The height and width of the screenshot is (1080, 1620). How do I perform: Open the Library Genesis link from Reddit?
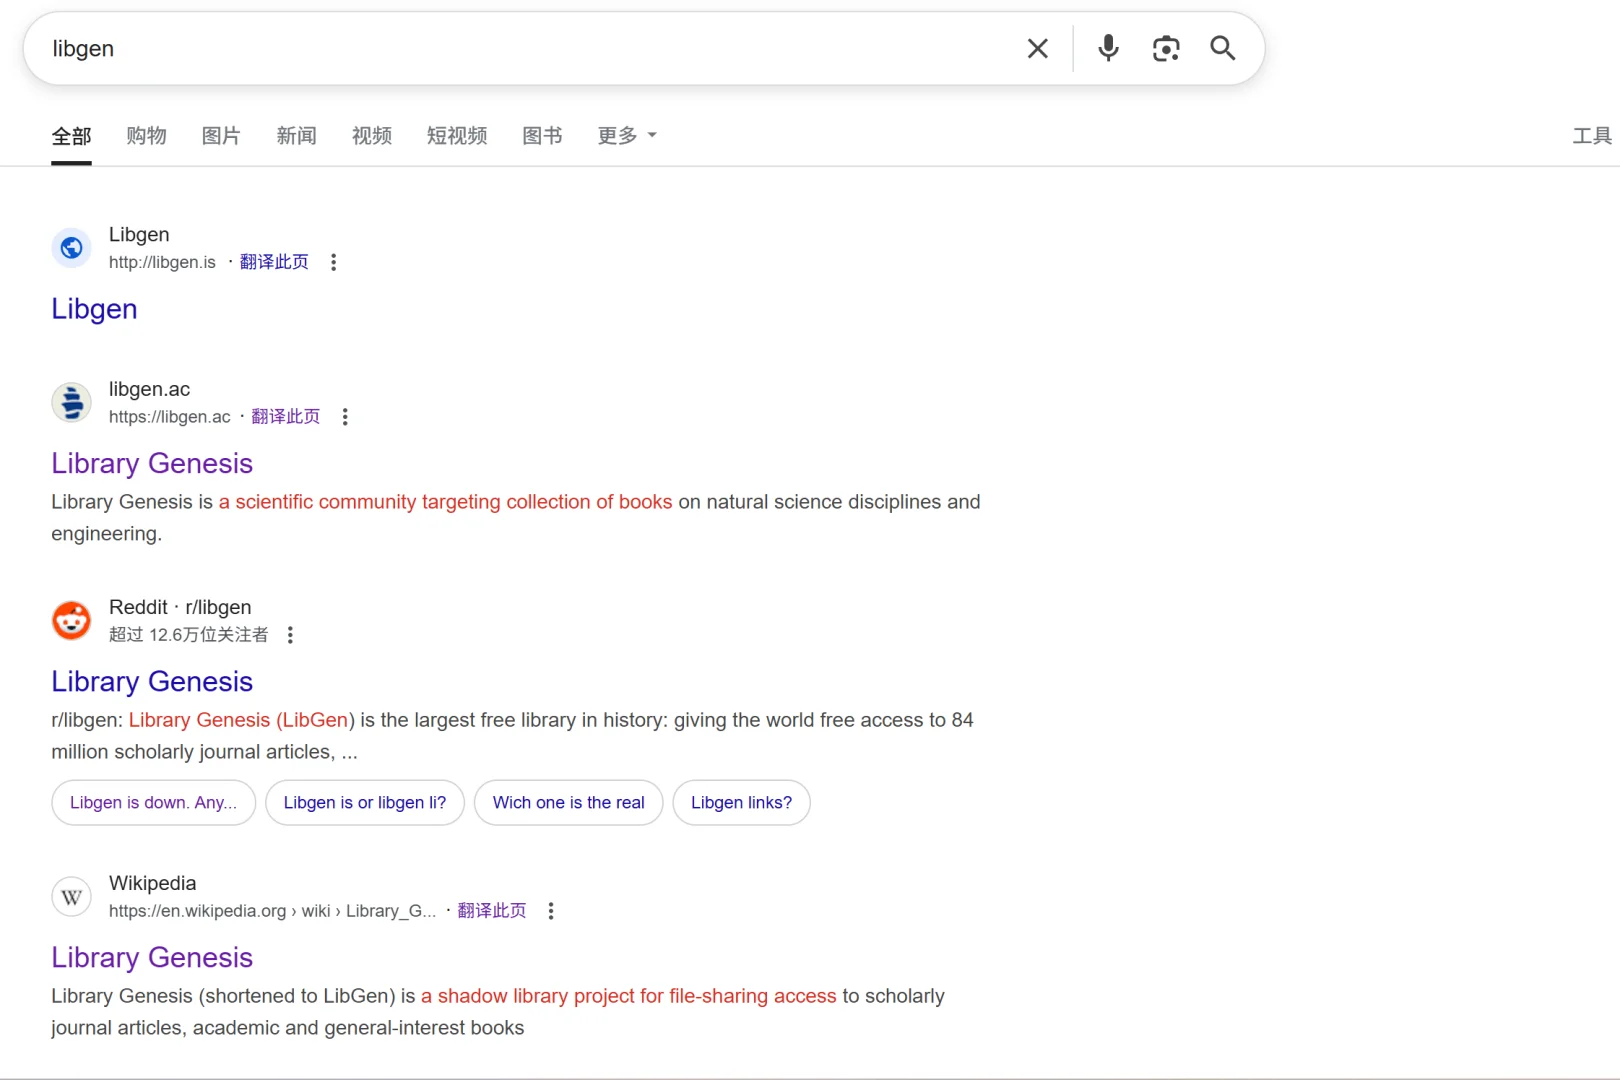click(x=152, y=682)
